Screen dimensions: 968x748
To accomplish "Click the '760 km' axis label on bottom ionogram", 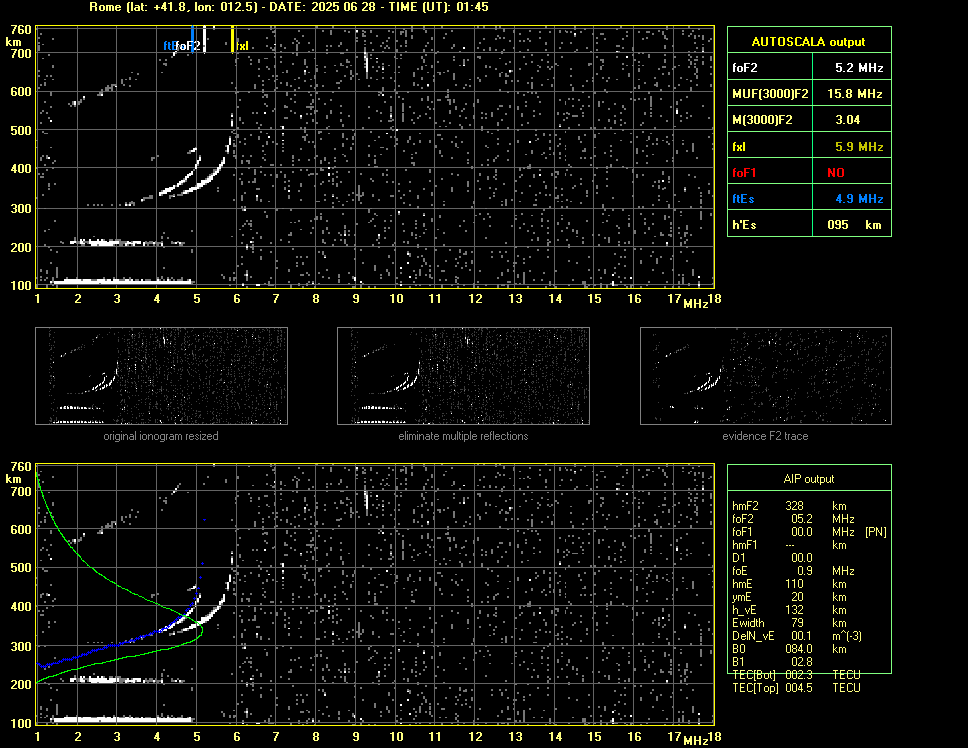I will coord(19,473).
